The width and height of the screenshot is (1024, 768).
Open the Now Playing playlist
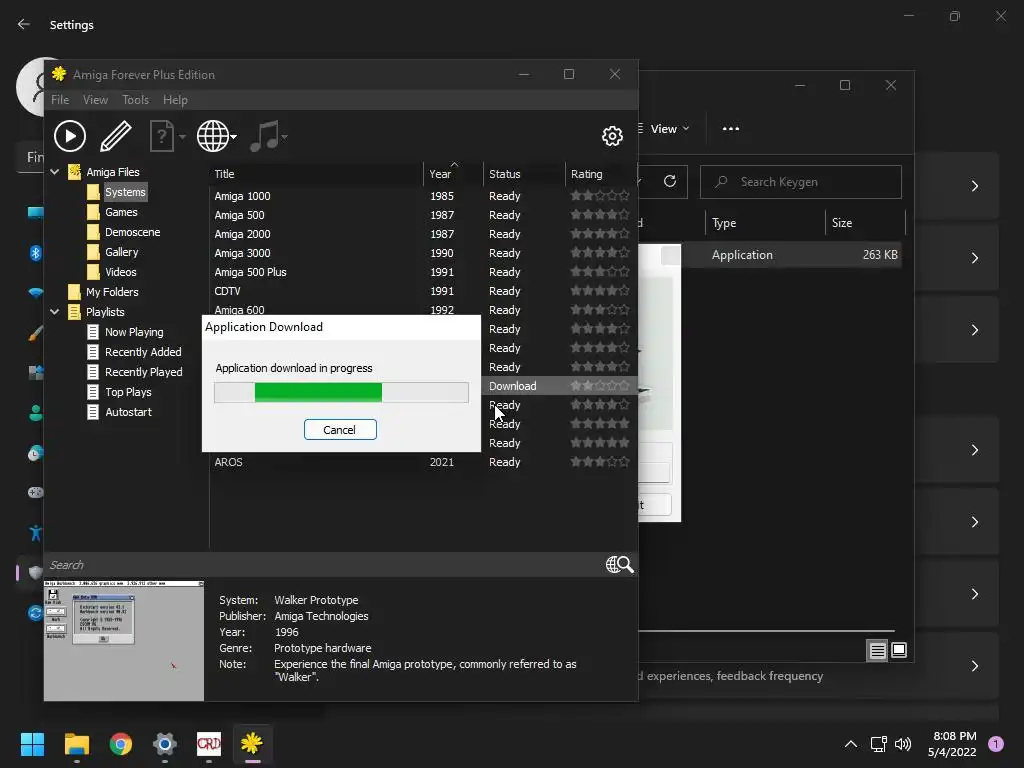coord(134,332)
